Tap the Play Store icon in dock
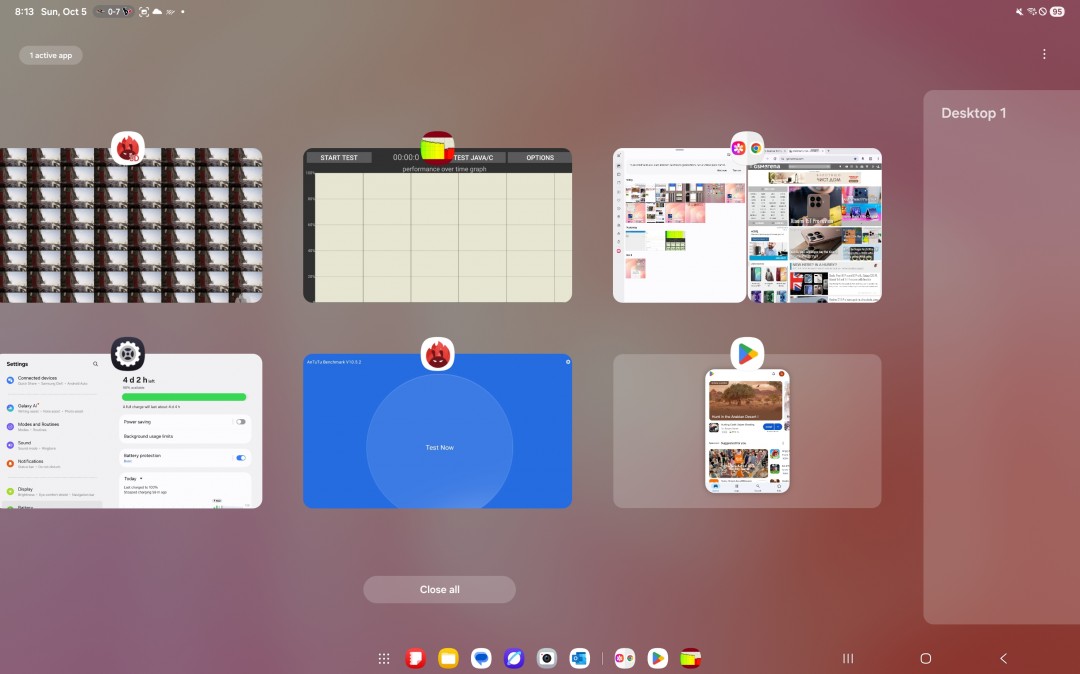This screenshot has height=674, width=1080. [x=657, y=658]
